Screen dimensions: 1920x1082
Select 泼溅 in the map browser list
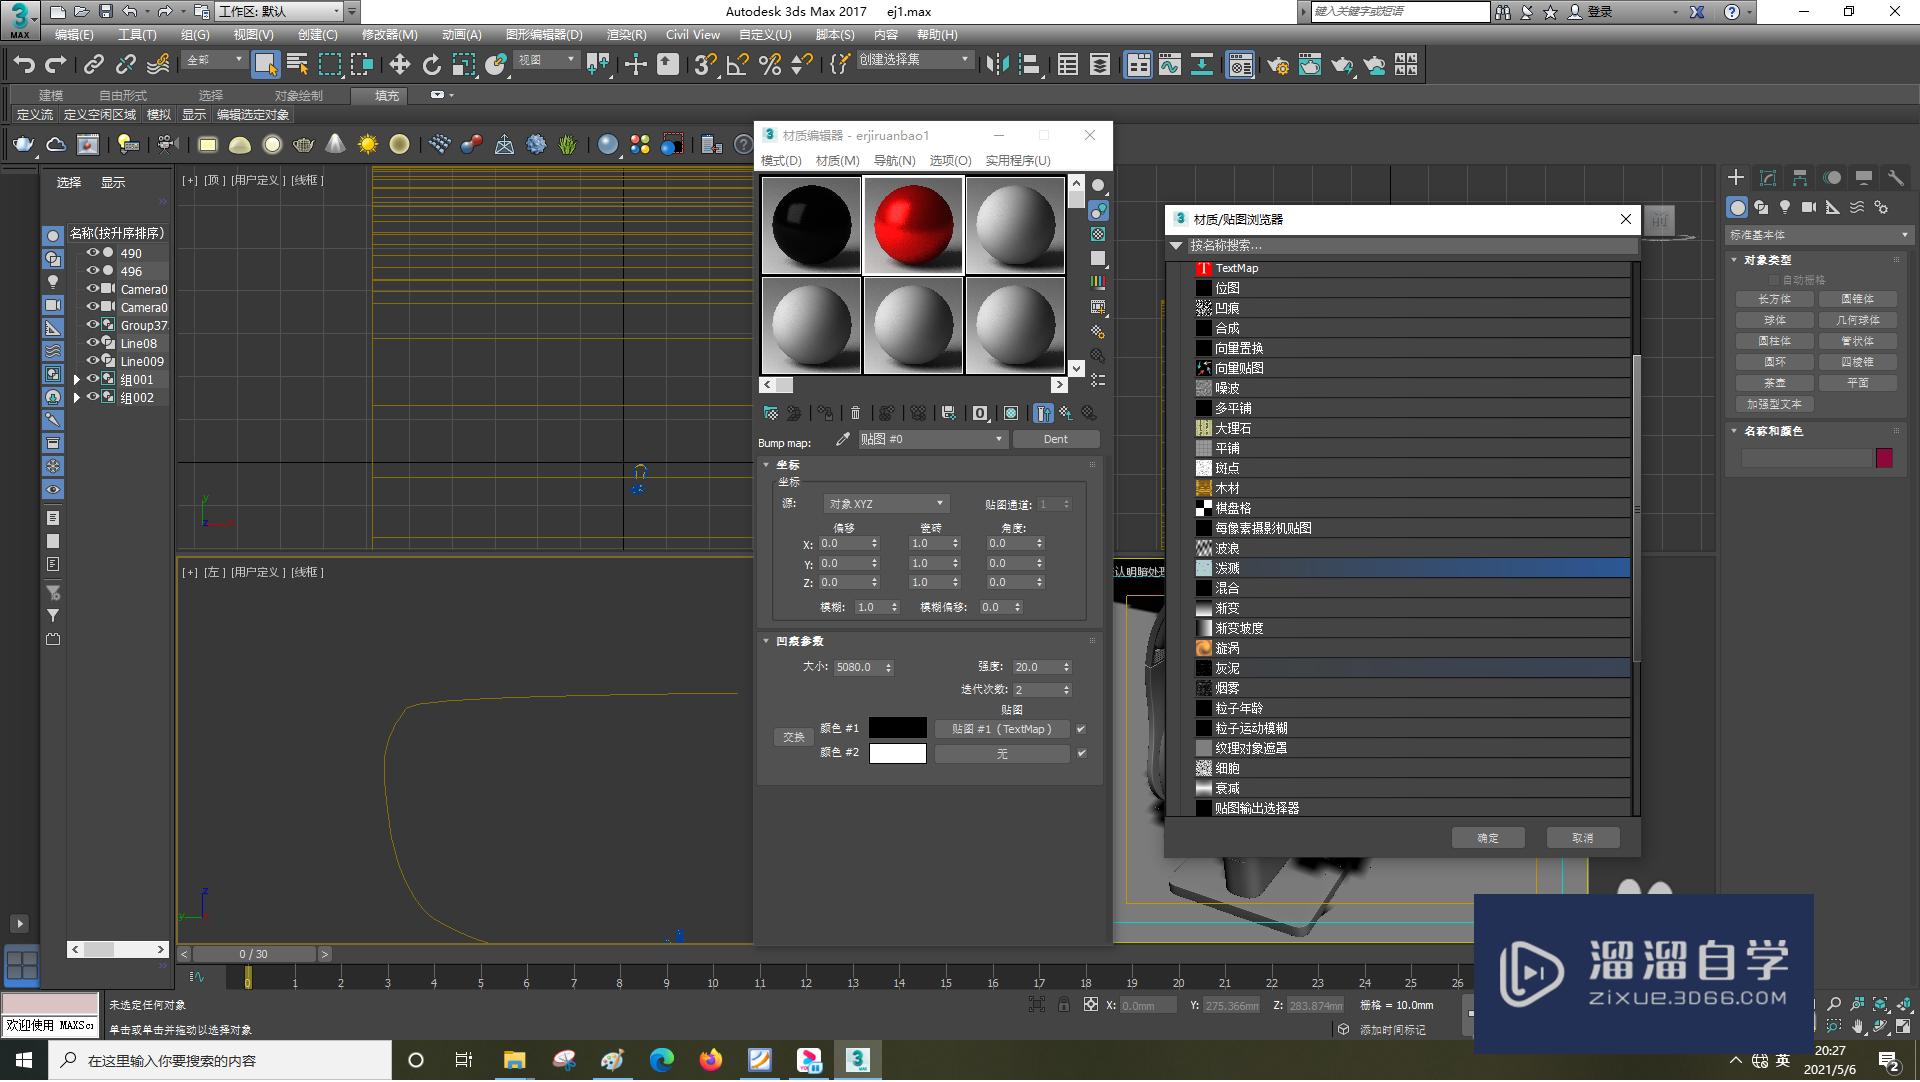(1412, 568)
